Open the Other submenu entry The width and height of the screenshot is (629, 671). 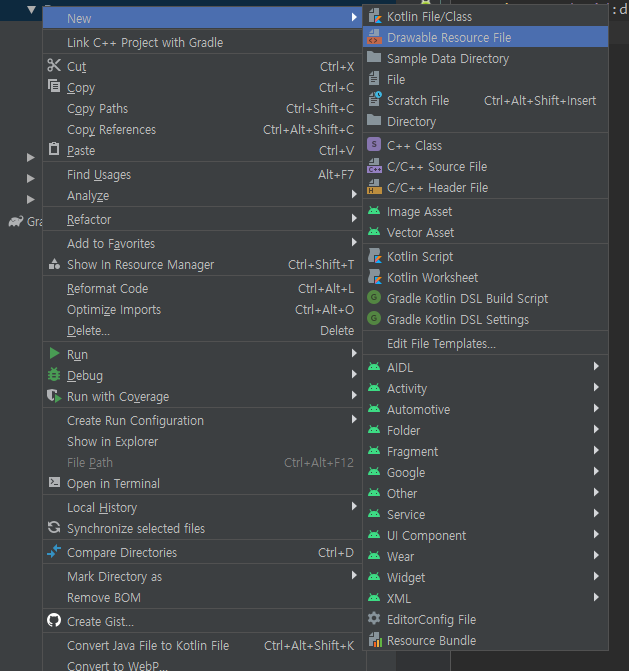coord(486,493)
